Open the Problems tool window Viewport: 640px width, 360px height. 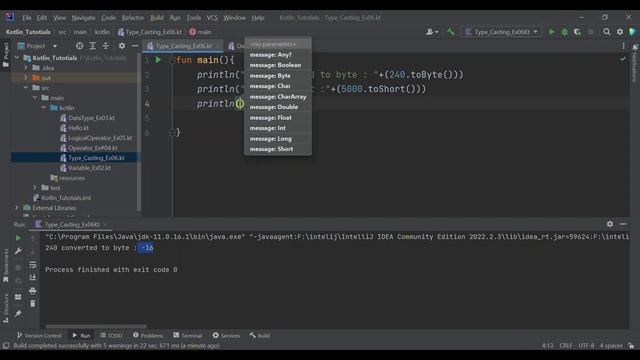[x=148, y=336]
